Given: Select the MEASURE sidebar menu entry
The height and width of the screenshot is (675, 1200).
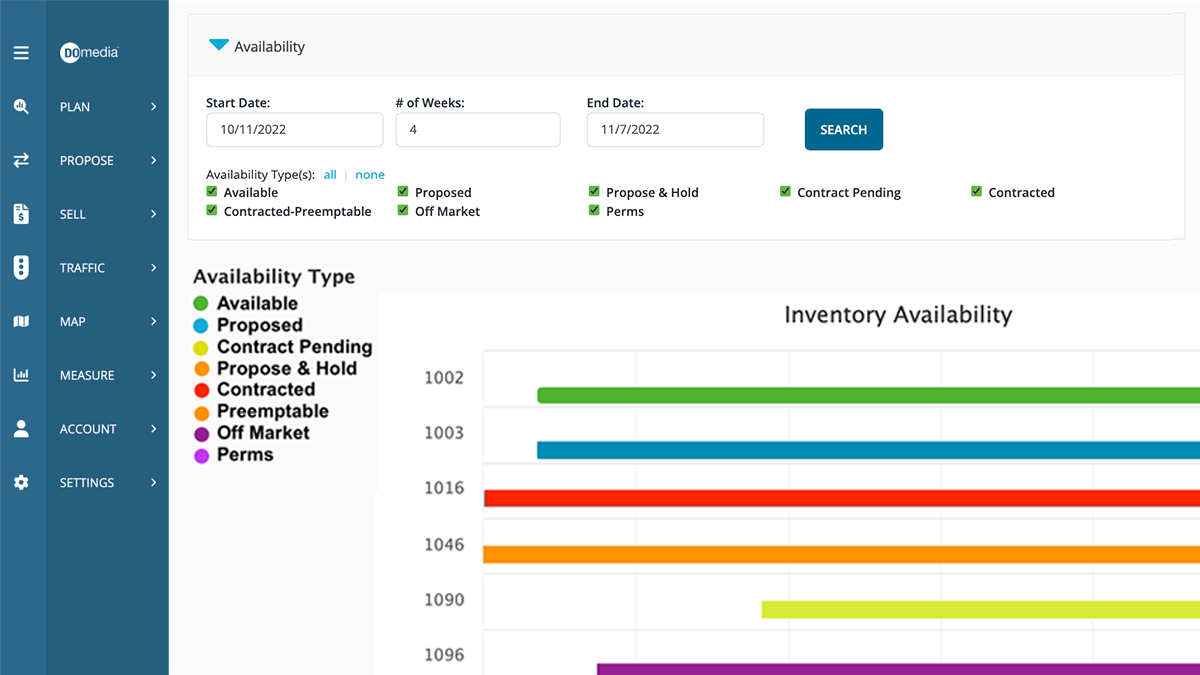Looking at the screenshot, I should click(x=86, y=375).
